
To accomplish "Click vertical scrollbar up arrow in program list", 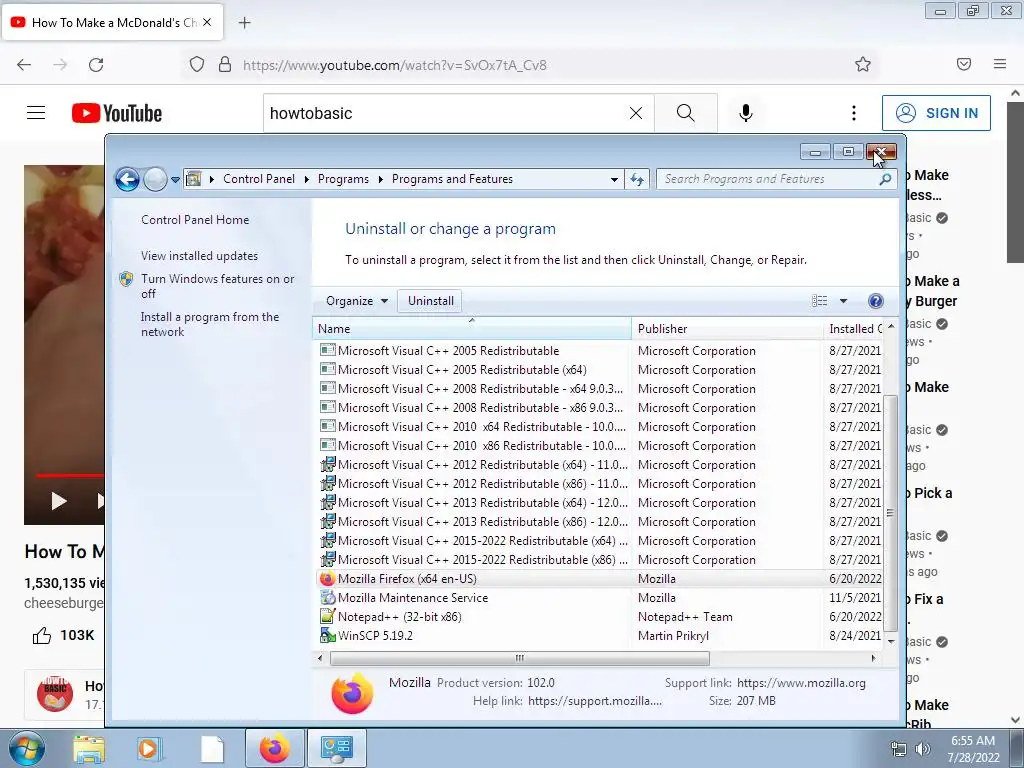I will (x=891, y=325).
